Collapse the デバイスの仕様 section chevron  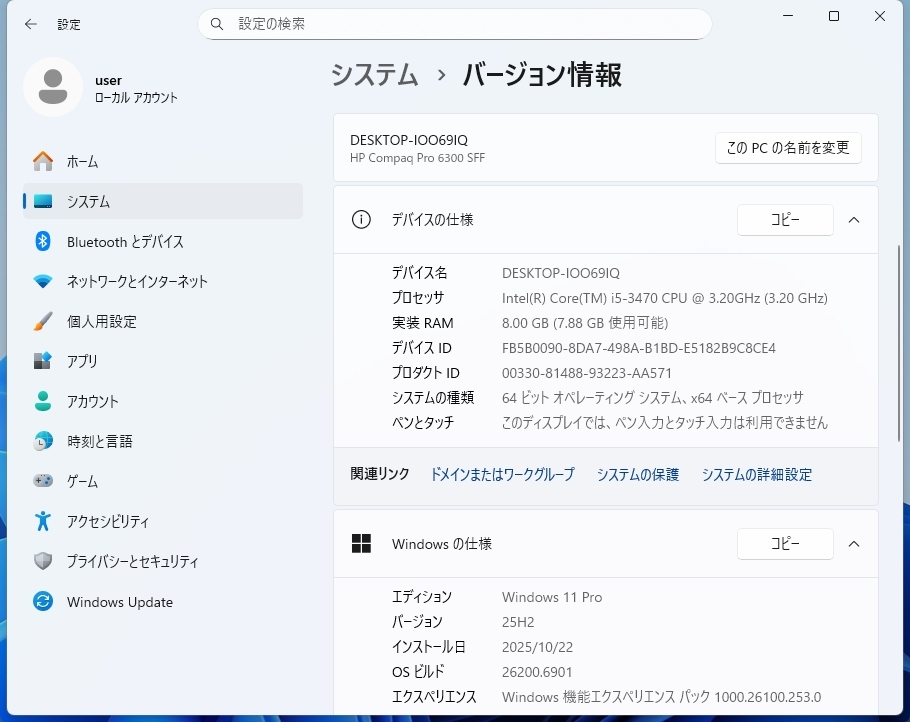pos(853,220)
